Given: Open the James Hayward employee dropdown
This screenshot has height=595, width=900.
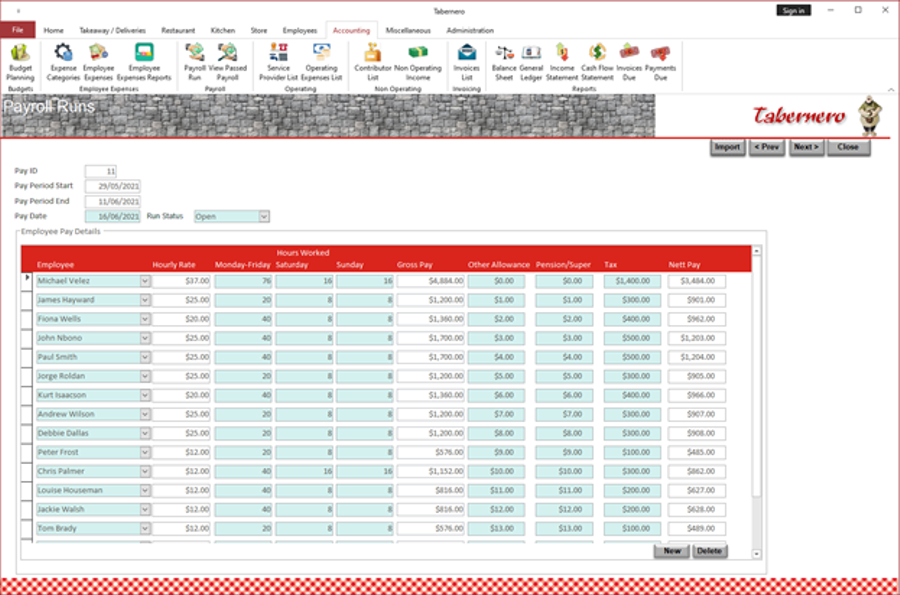Looking at the screenshot, I should tap(145, 300).
